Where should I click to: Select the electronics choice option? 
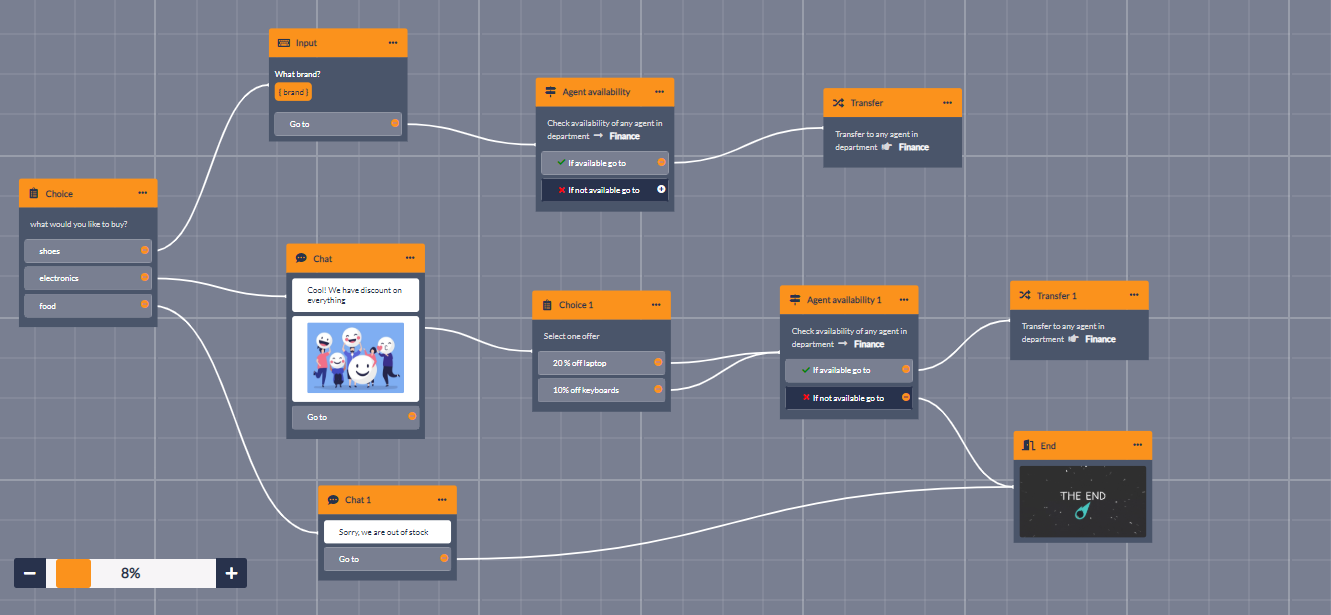pyautogui.click(x=87, y=278)
